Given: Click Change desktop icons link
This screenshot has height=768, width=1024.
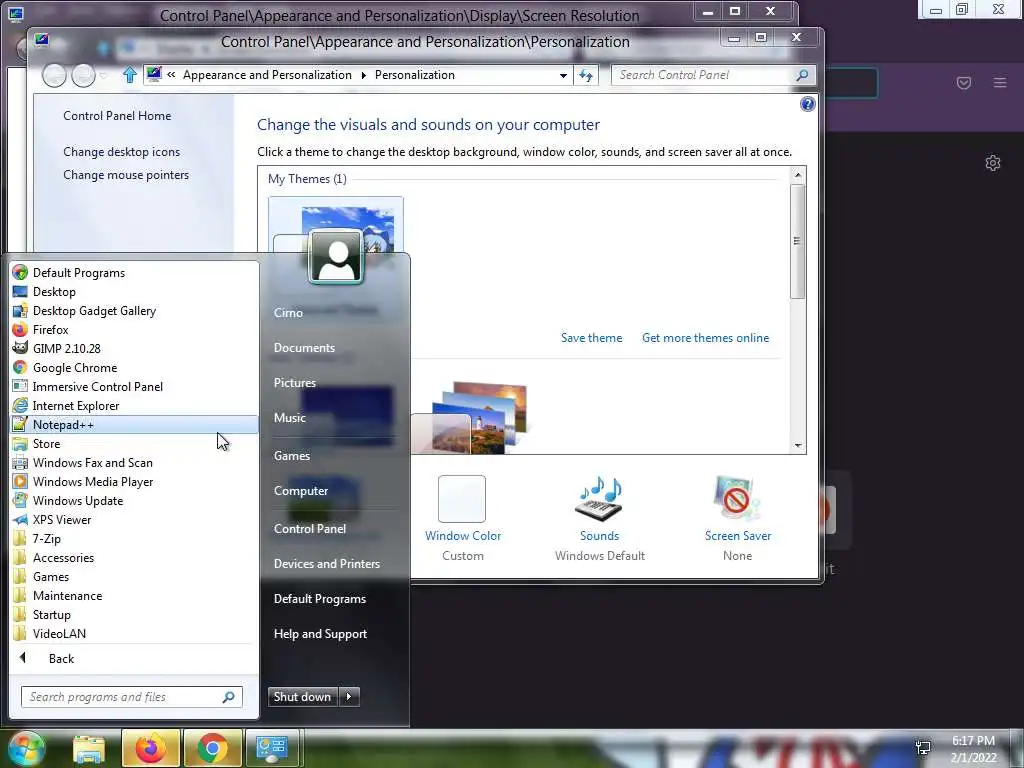Looking at the screenshot, I should tap(121, 152).
